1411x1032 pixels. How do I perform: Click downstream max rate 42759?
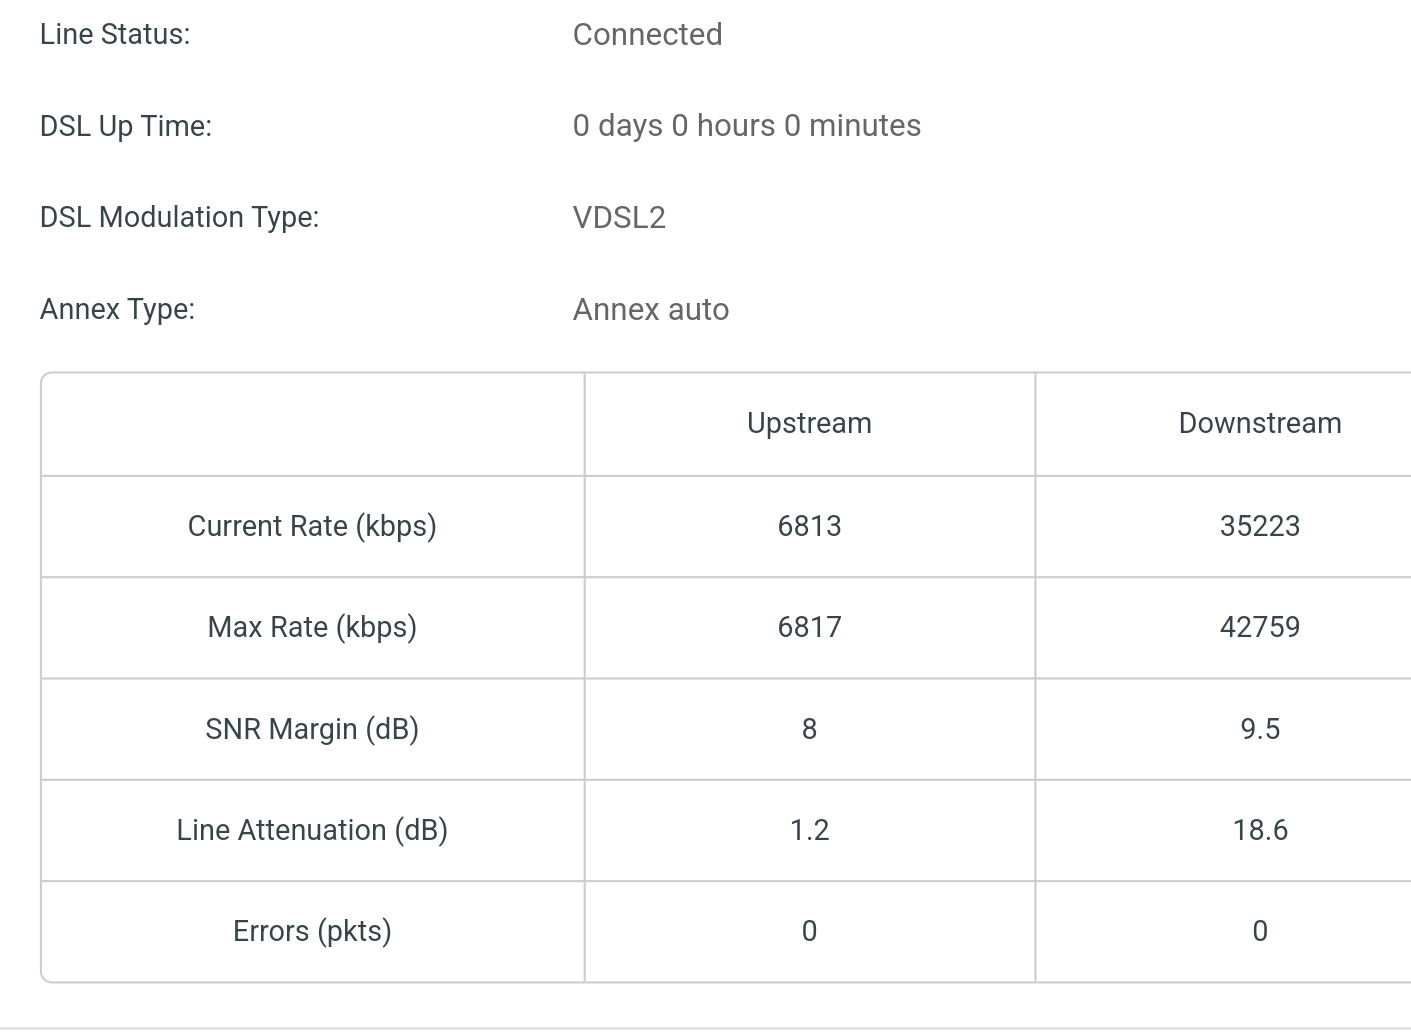tap(1260, 627)
